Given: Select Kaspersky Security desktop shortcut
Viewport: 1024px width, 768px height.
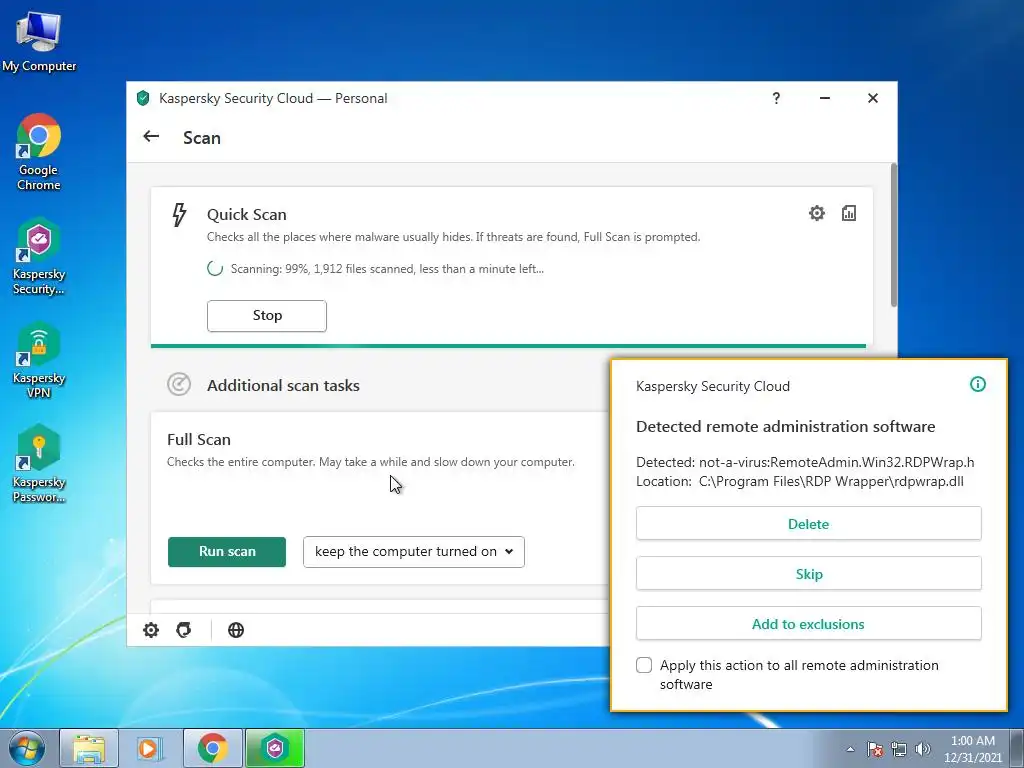Looking at the screenshot, I should (x=39, y=256).
